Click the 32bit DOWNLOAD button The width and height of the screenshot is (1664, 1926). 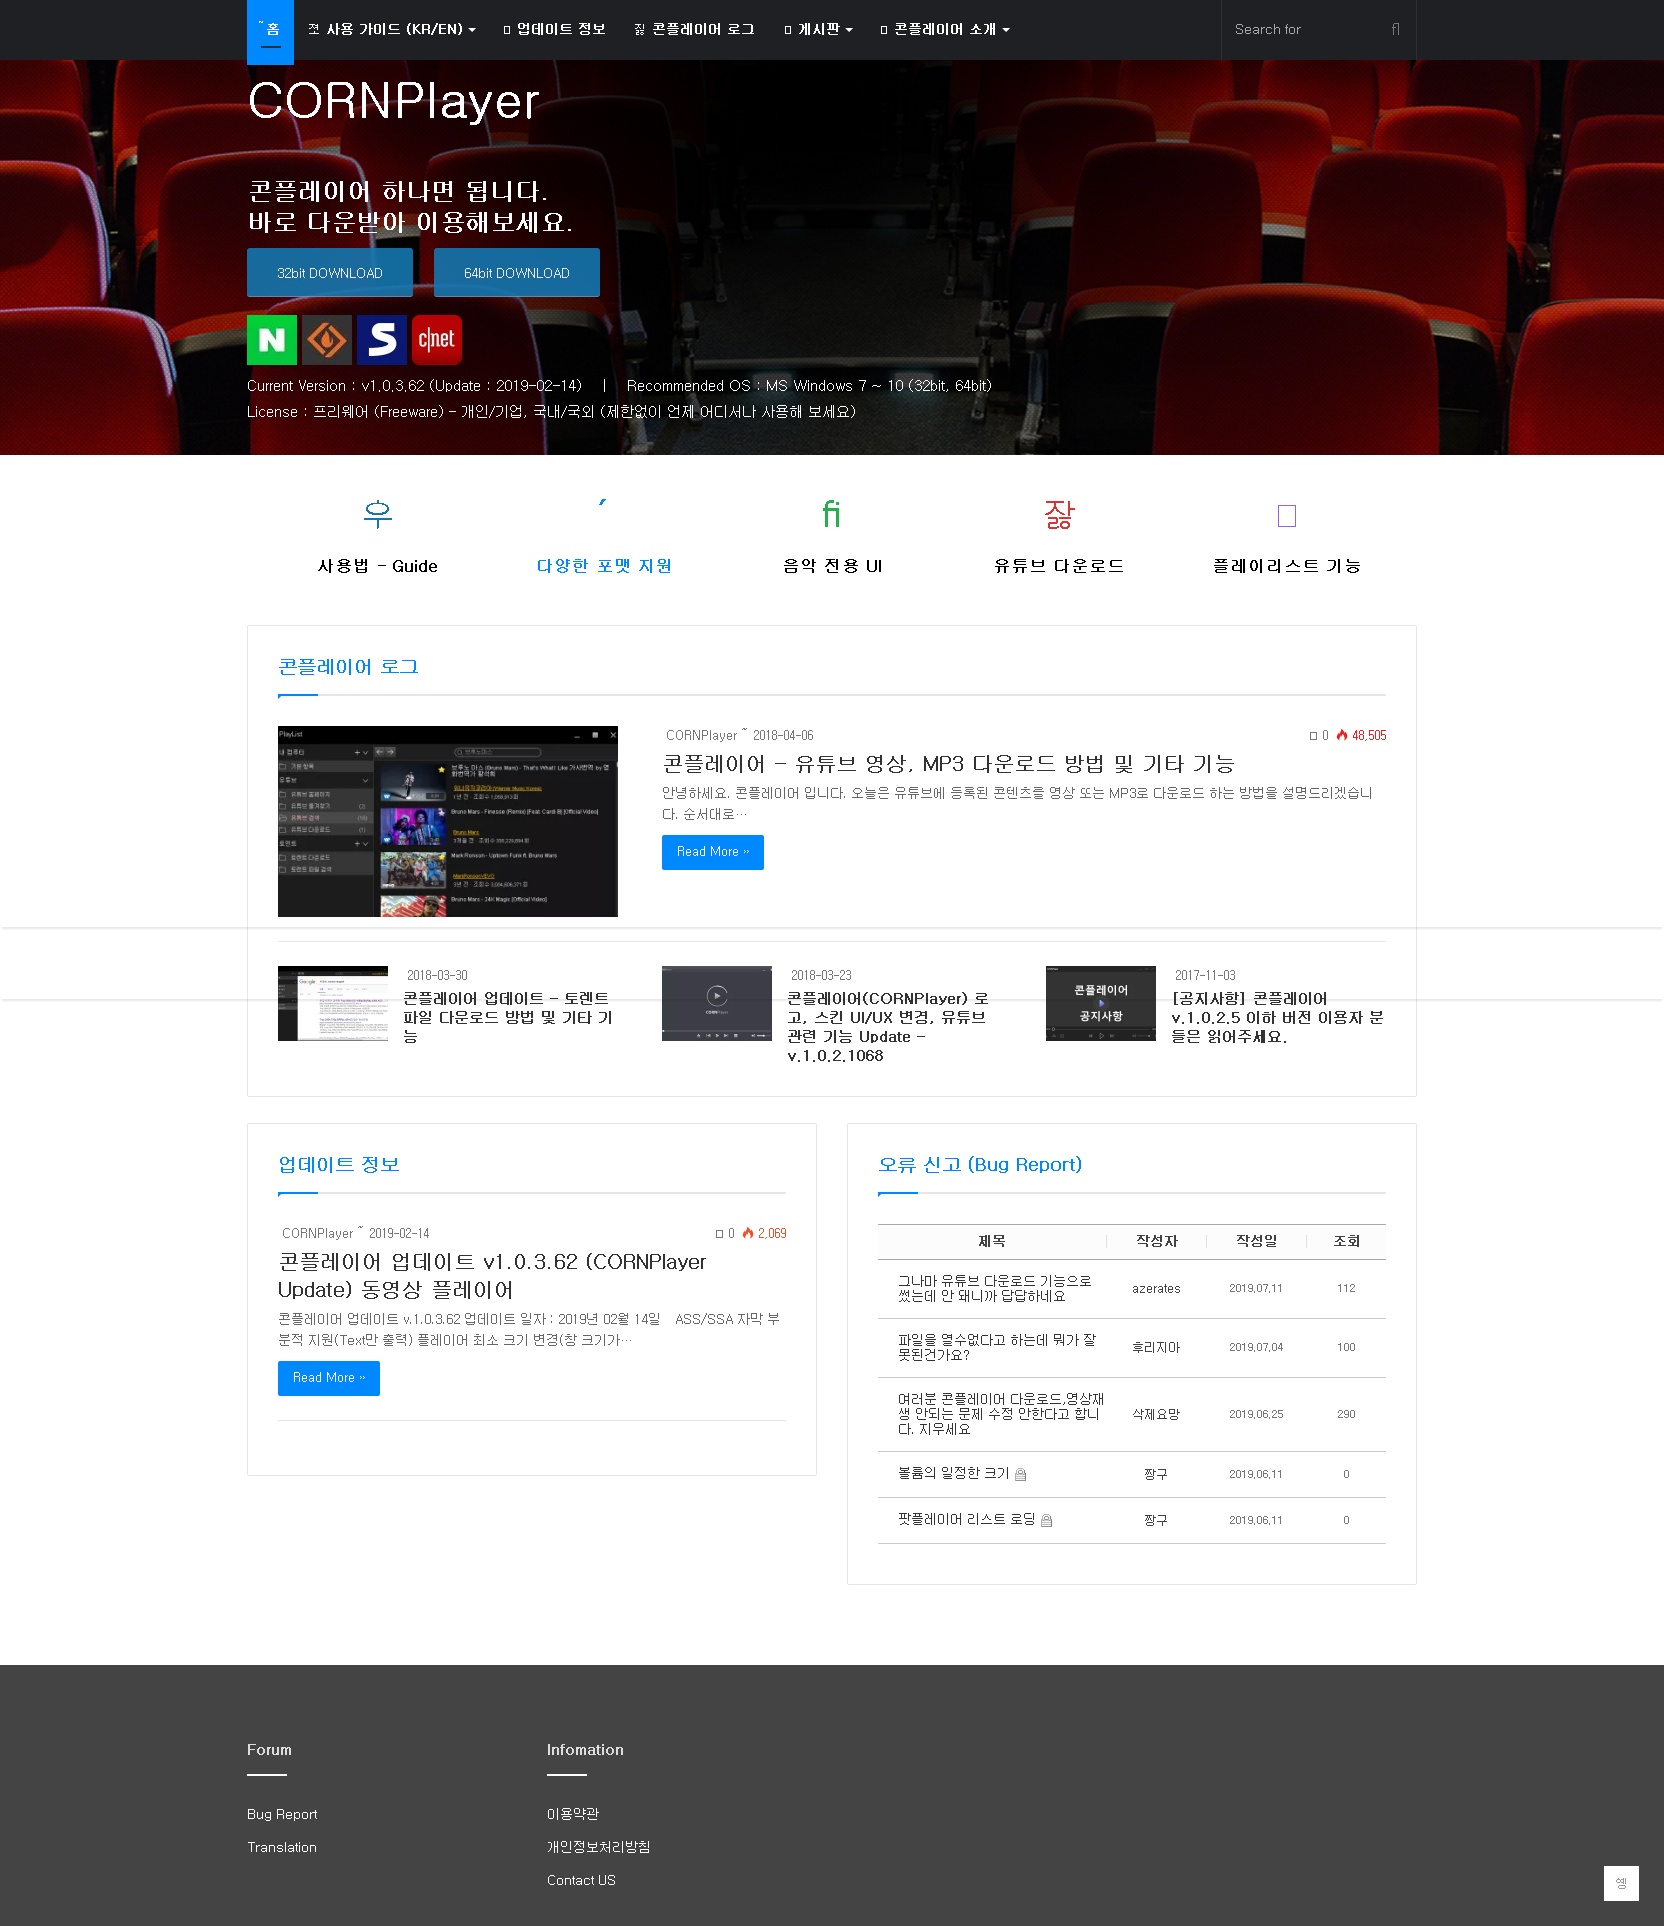(x=330, y=273)
